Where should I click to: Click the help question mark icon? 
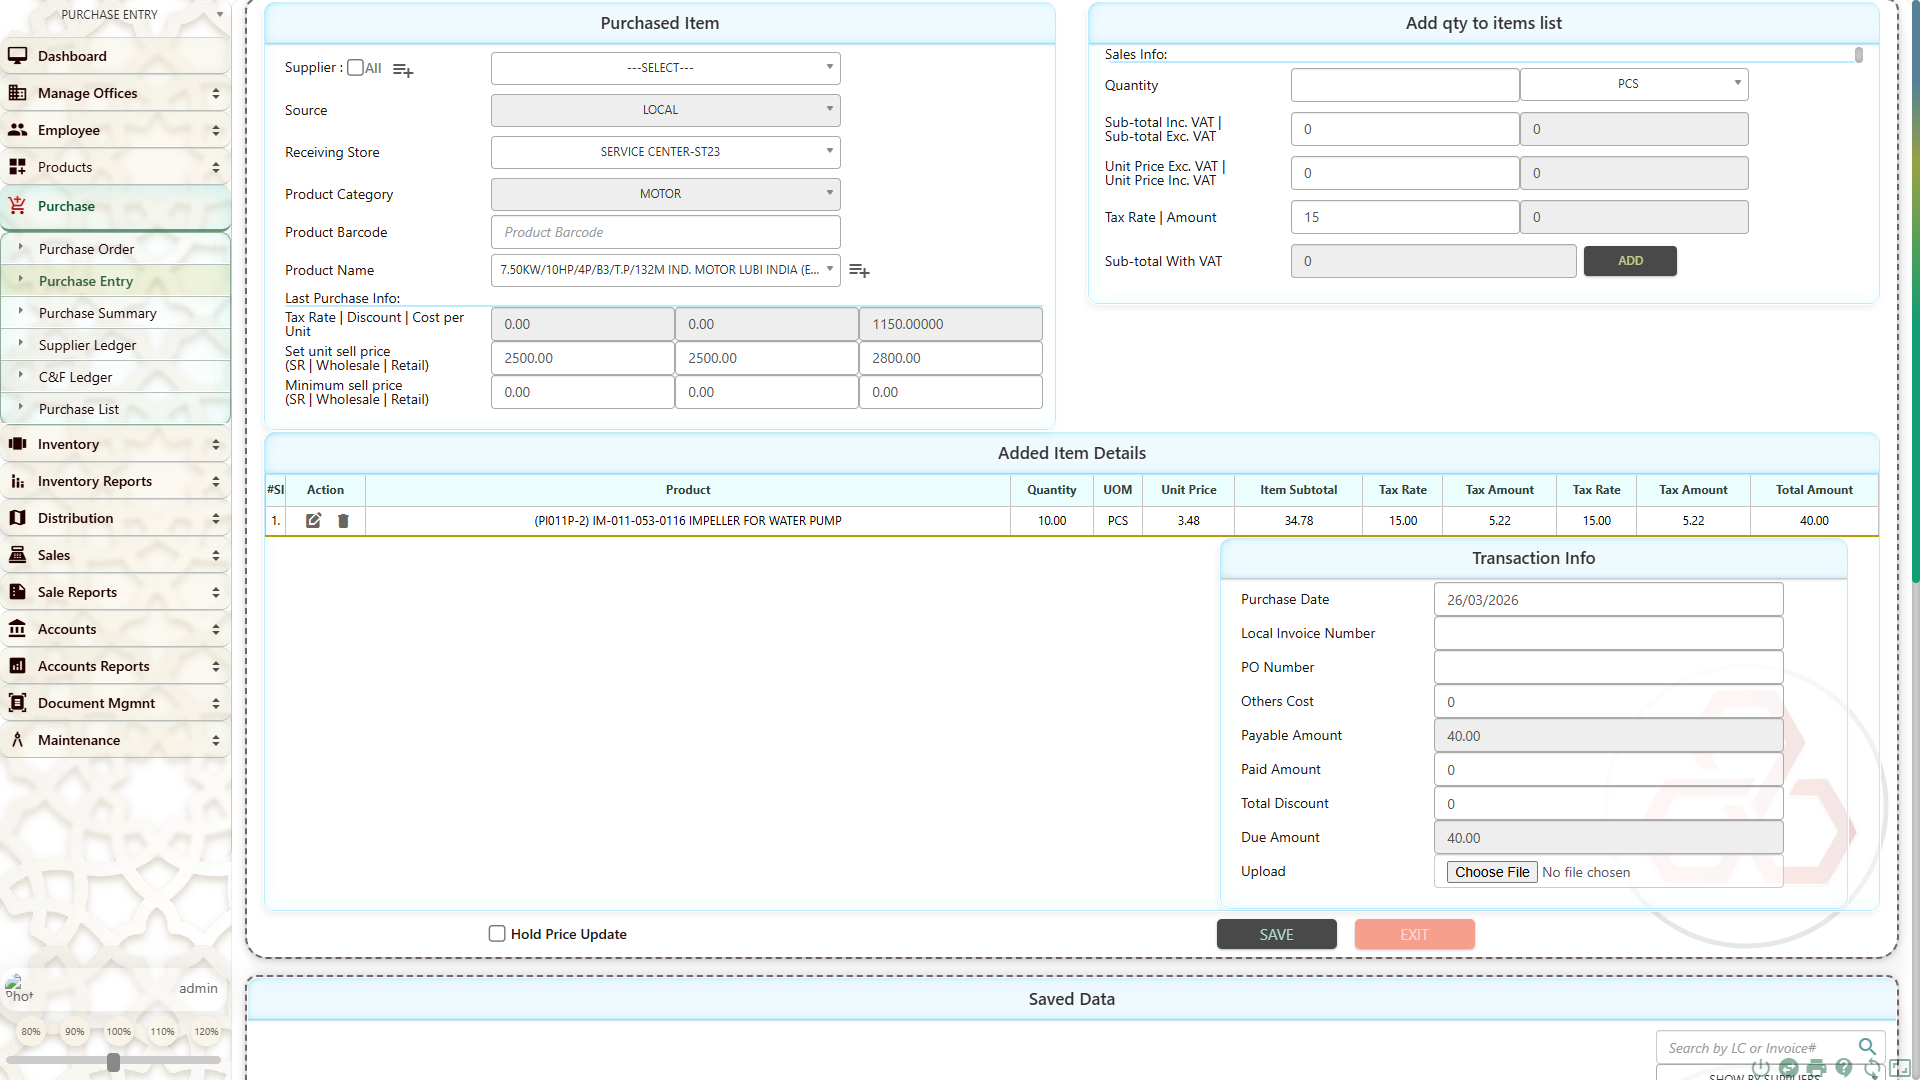pyautogui.click(x=1844, y=1068)
